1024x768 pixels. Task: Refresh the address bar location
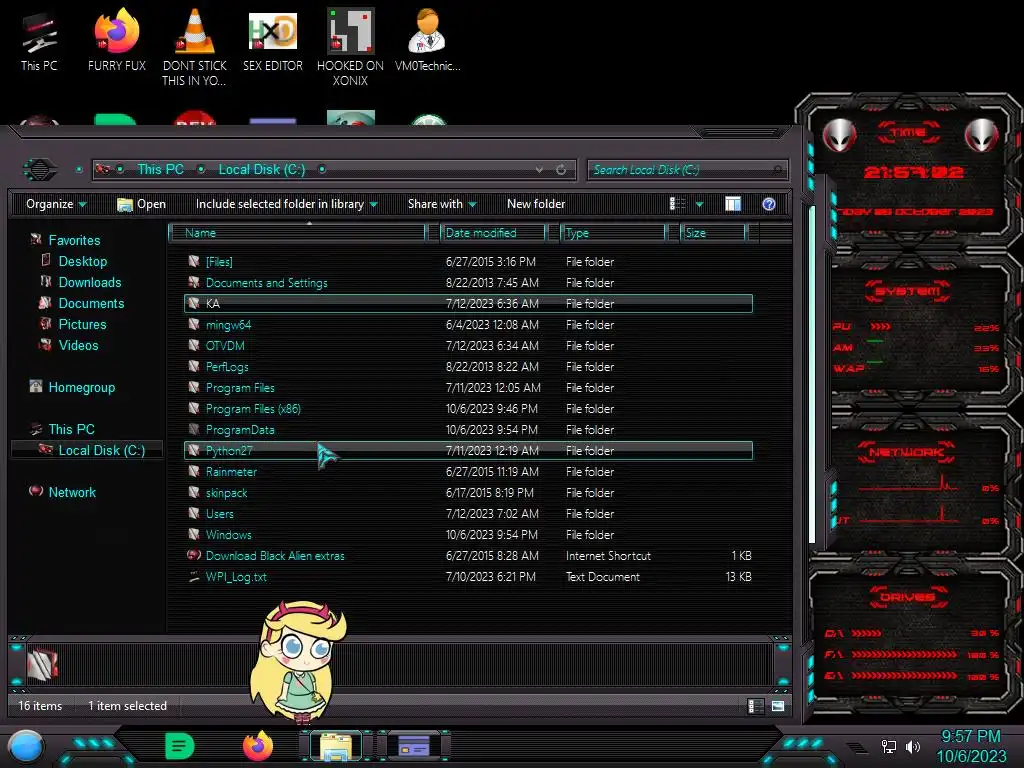pyautogui.click(x=561, y=170)
